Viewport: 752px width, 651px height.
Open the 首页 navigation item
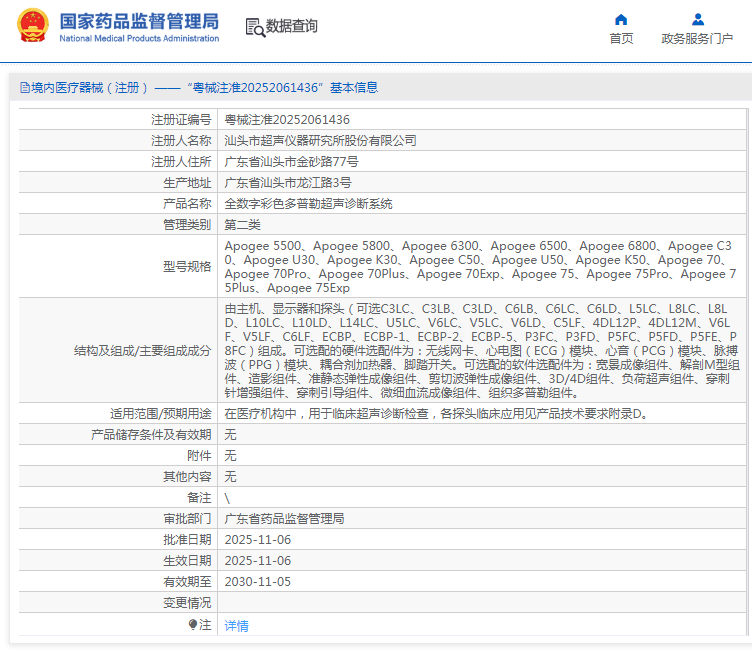(x=621, y=38)
